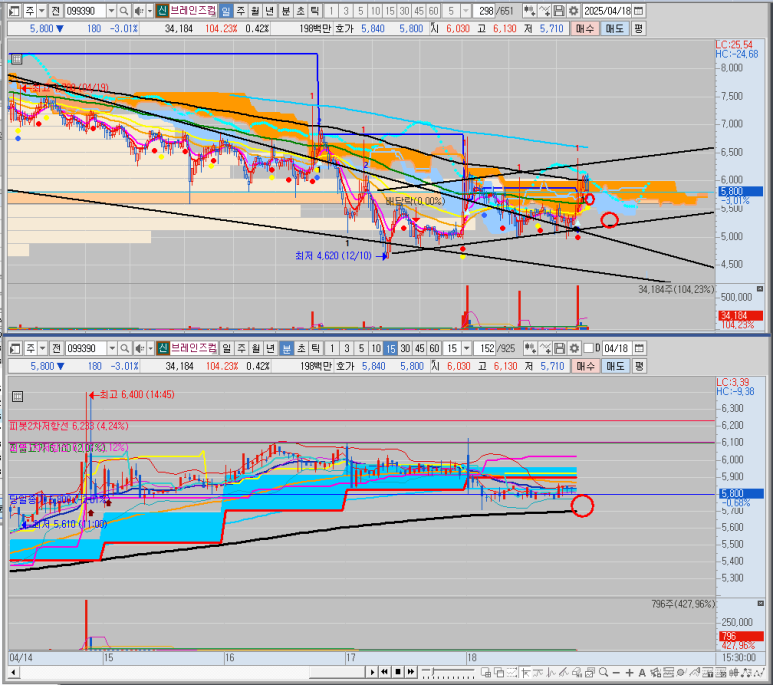Image resolution: width=773 pixels, height=685 pixels.
Task: Click the window layout icon in top chart toolbar
Action: tap(15, 11)
